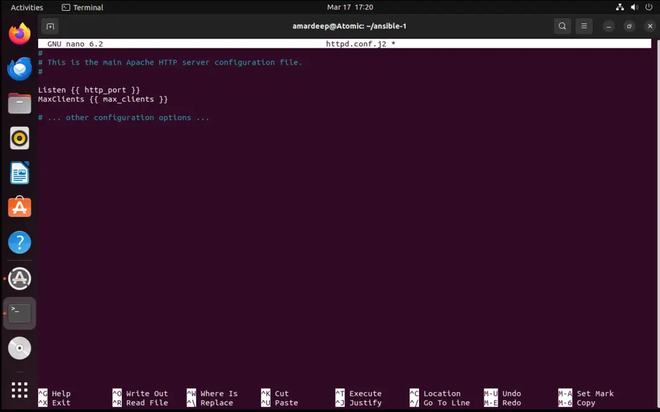
Task: Click the other configuration options comment
Action: click(x=123, y=118)
